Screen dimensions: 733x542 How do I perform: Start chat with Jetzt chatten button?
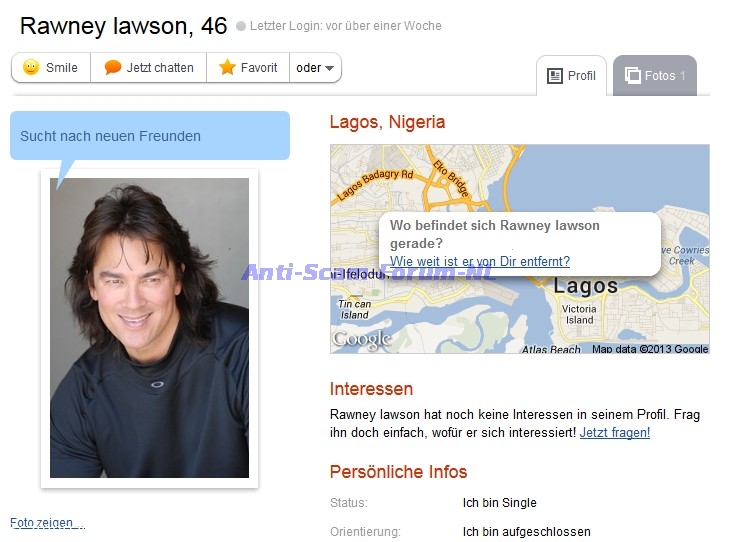149,68
